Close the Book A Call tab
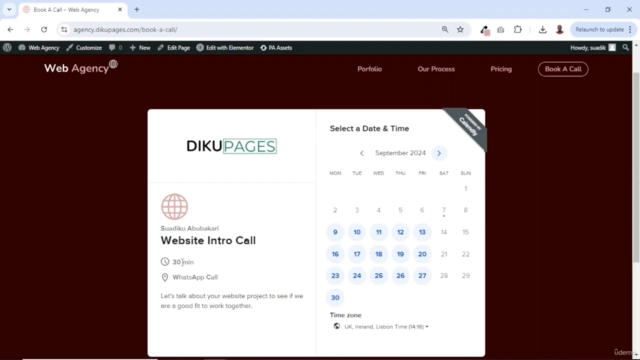Screen dimensions: 640x360 click(x=120, y=9)
